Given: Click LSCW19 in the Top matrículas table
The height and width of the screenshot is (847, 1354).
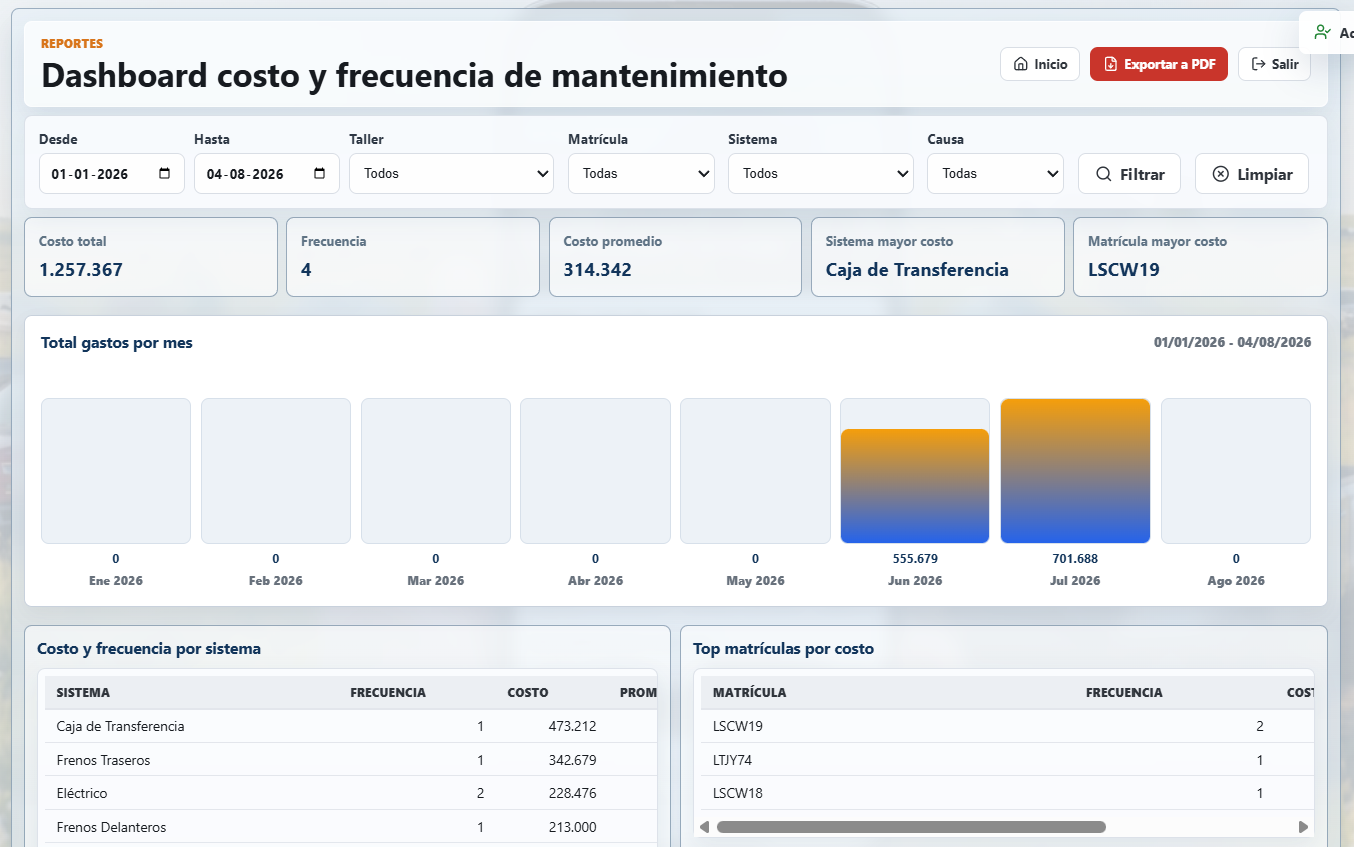Looking at the screenshot, I should point(738,726).
